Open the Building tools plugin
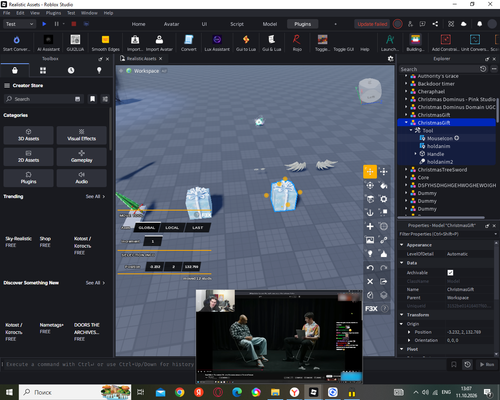Screen dimensions: 500x400 415,43
